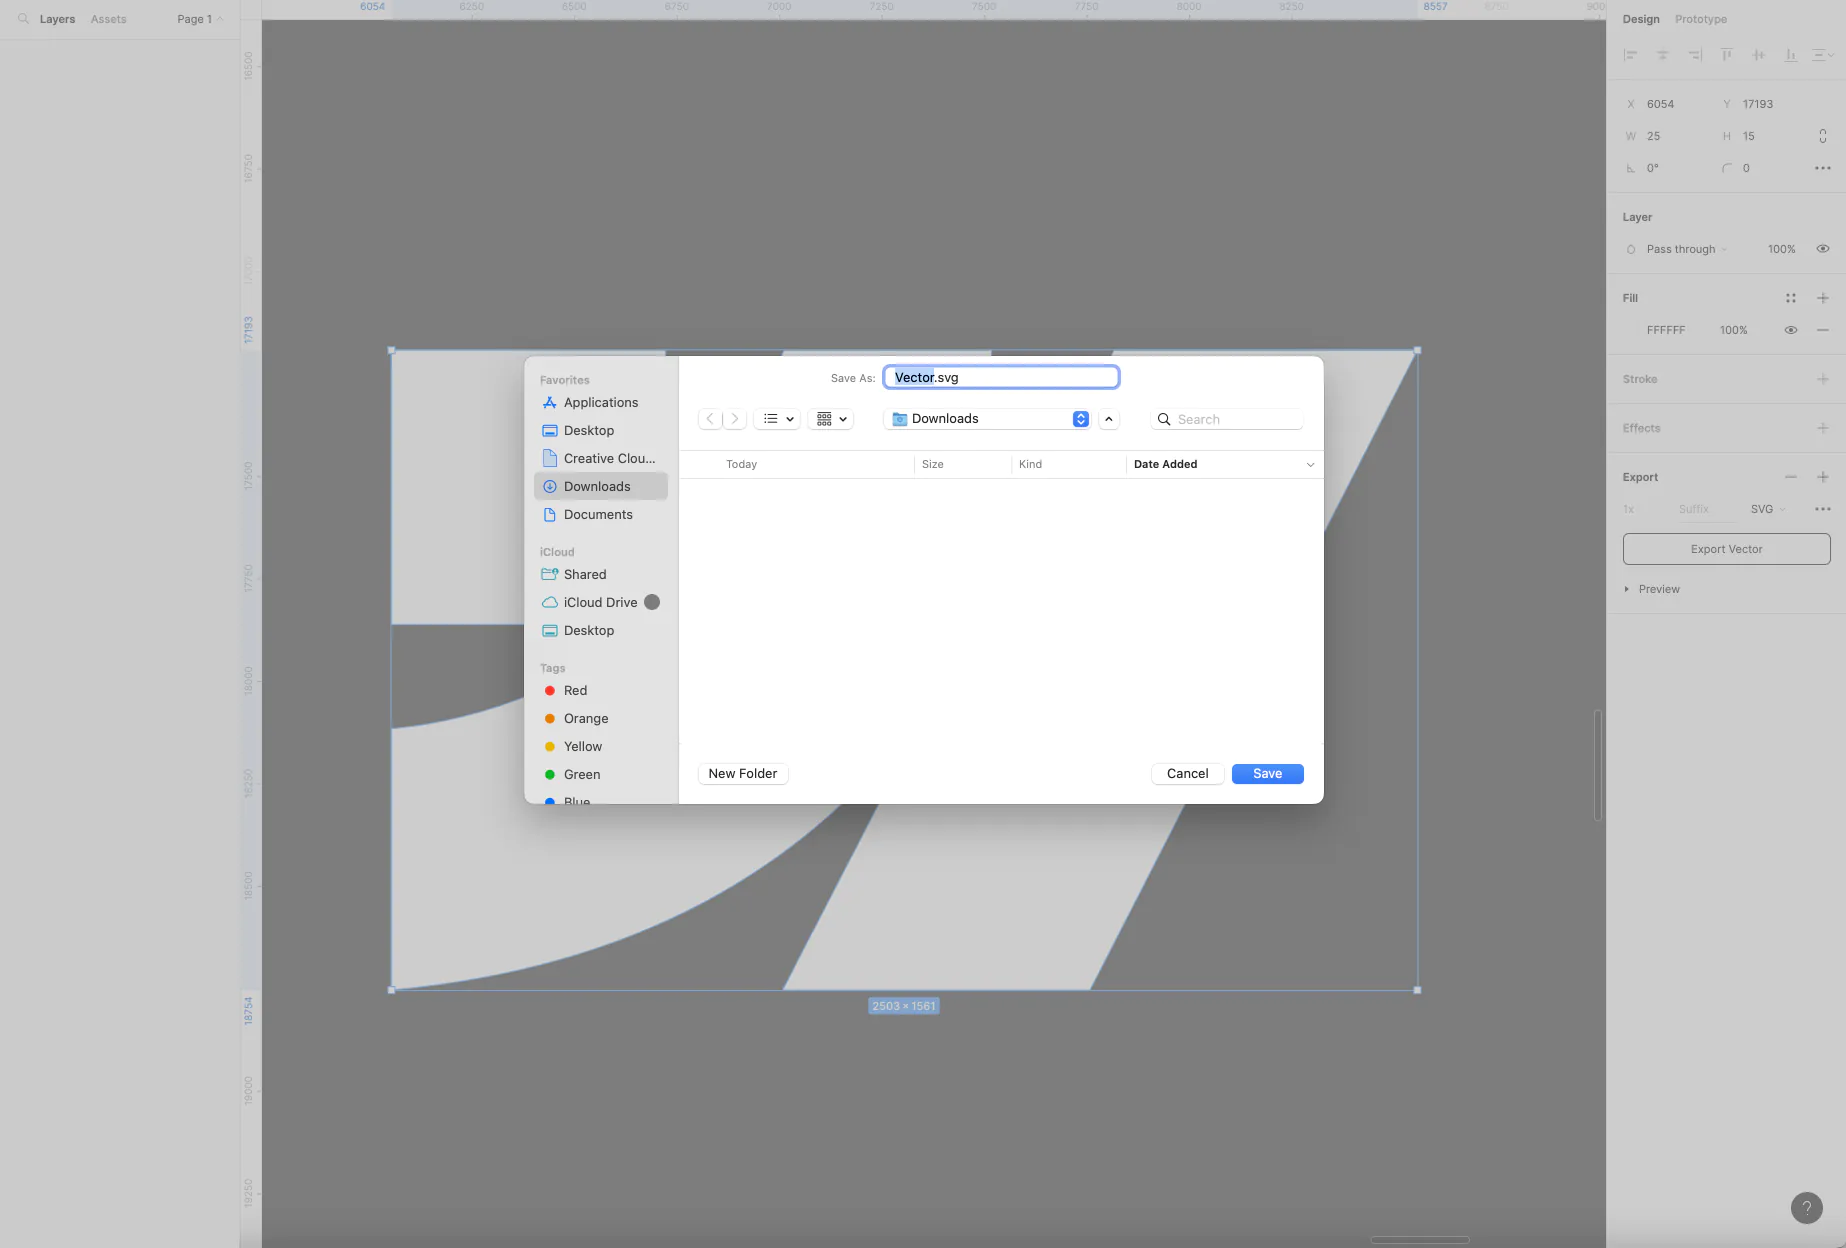Open the Downloads location dropdown
Screen dimensions: 1846x1248
click(987, 418)
